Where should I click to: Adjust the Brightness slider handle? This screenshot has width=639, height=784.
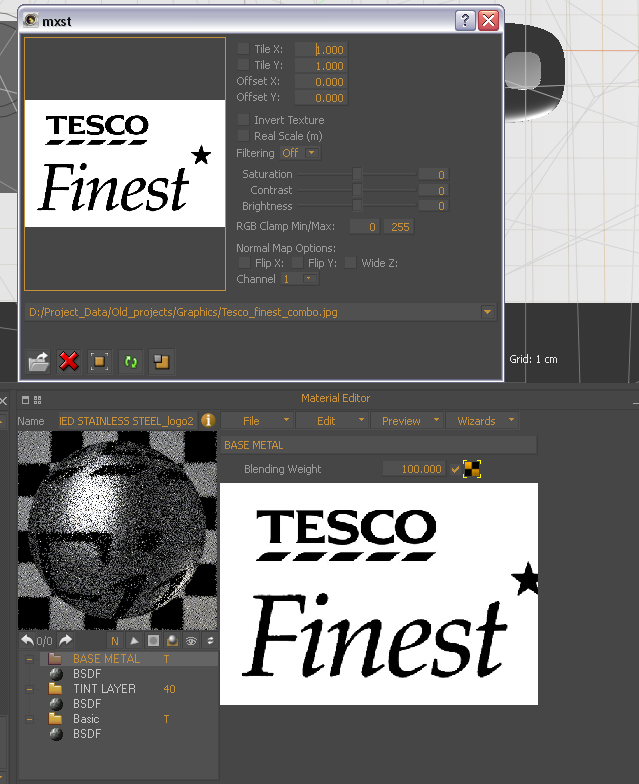[x=357, y=206]
